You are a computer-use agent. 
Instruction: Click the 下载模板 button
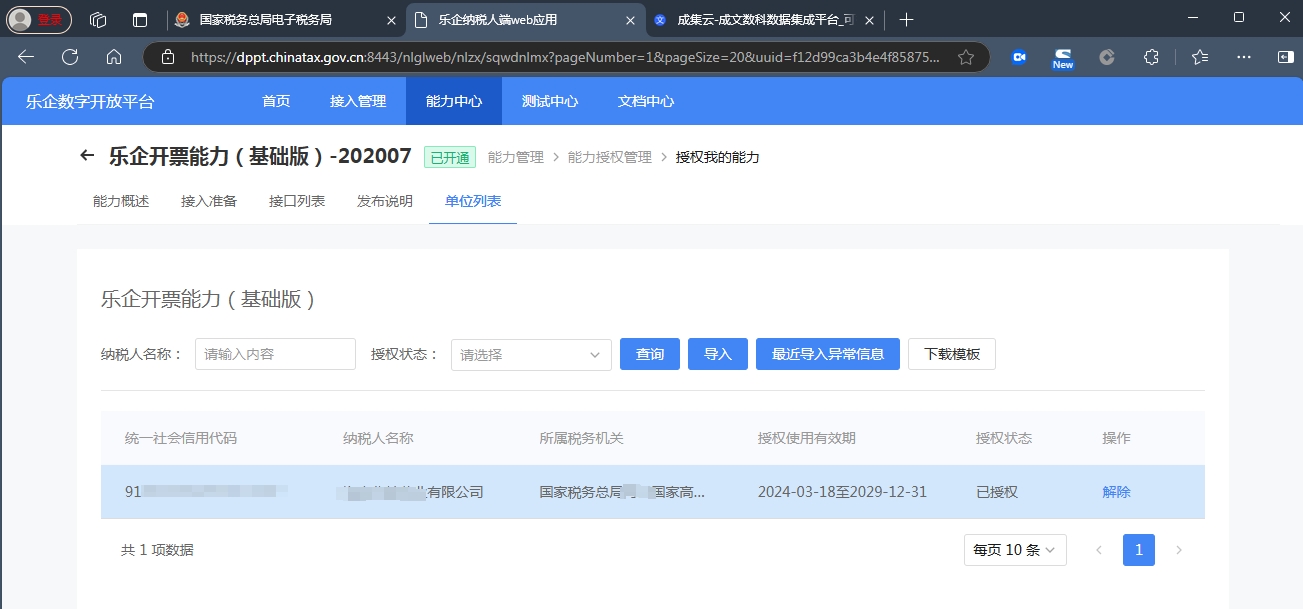tap(951, 354)
